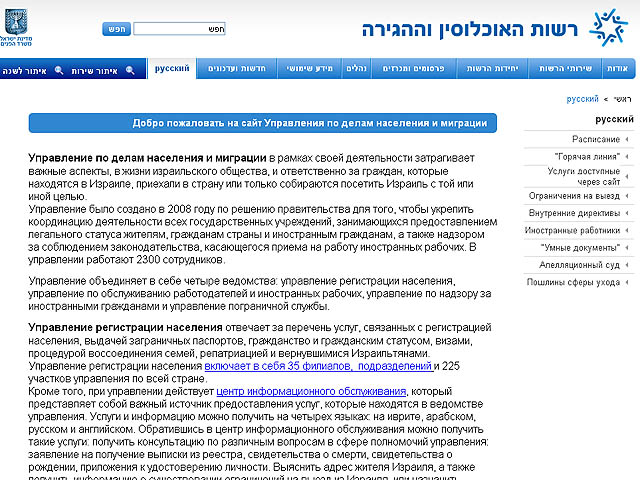
Task: Open the מידע שימושי tab
Action: 309,68
